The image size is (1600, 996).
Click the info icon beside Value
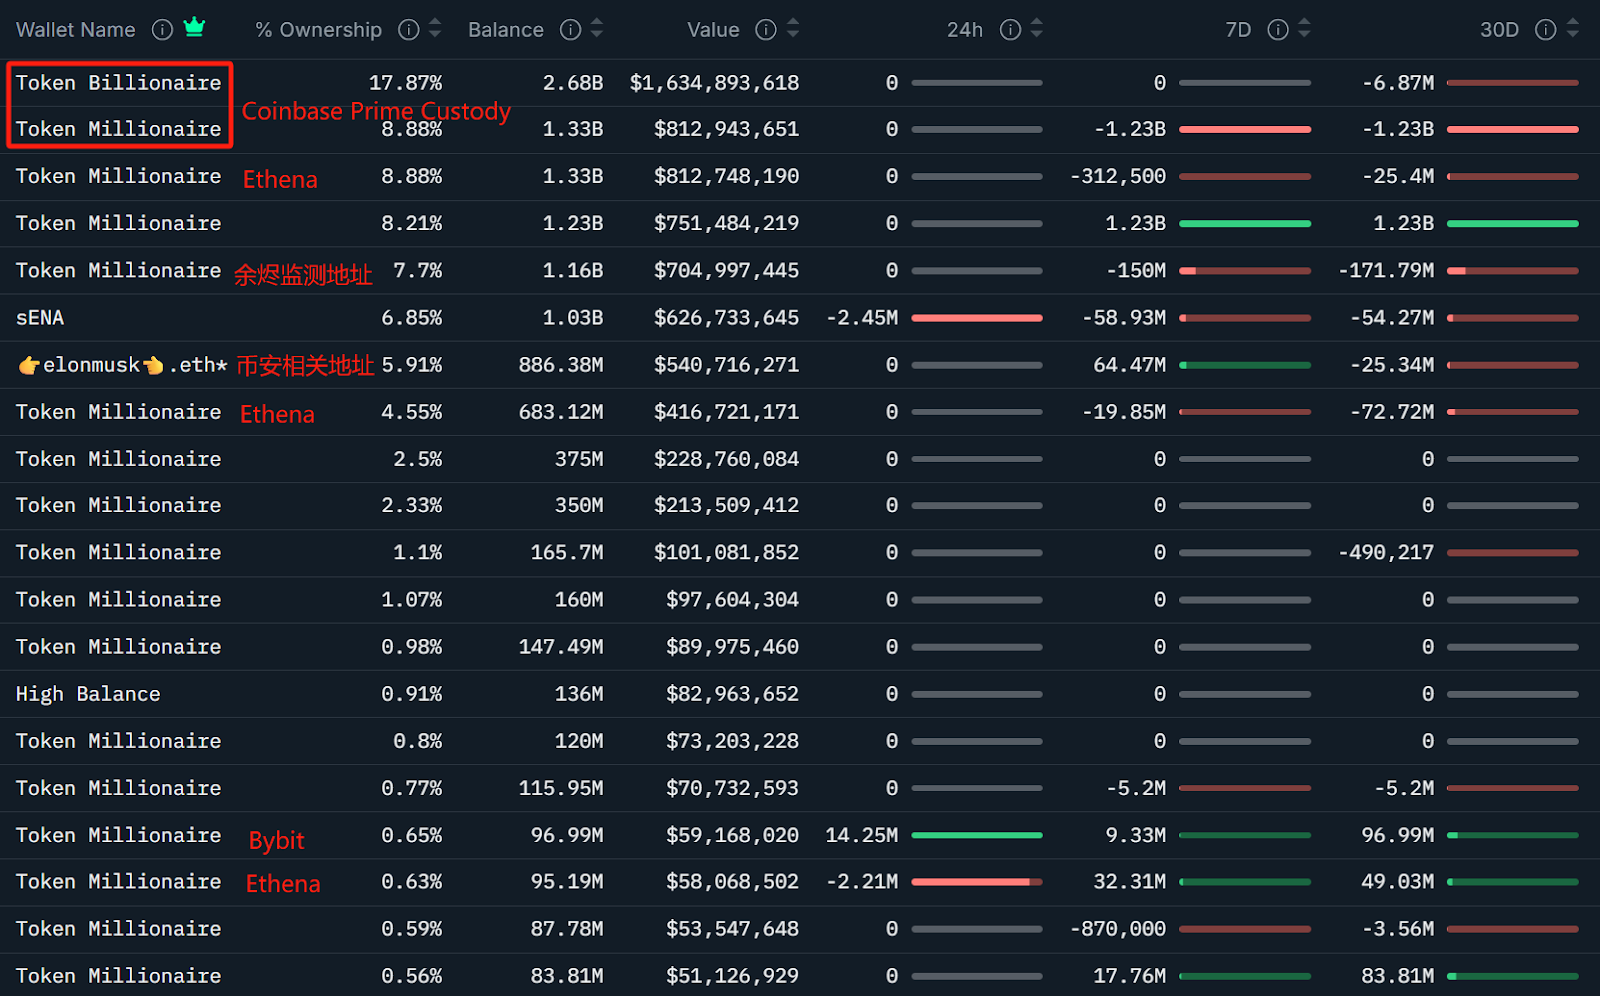[x=766, y=30]
